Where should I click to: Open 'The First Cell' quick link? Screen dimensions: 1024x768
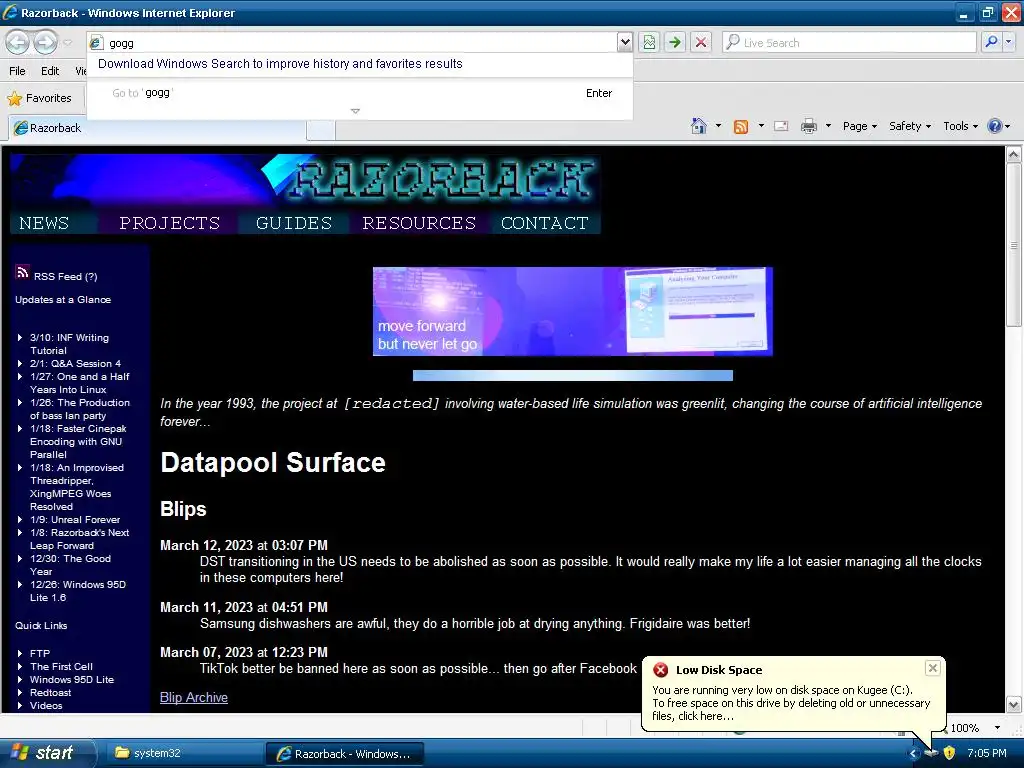pos(61,667)
